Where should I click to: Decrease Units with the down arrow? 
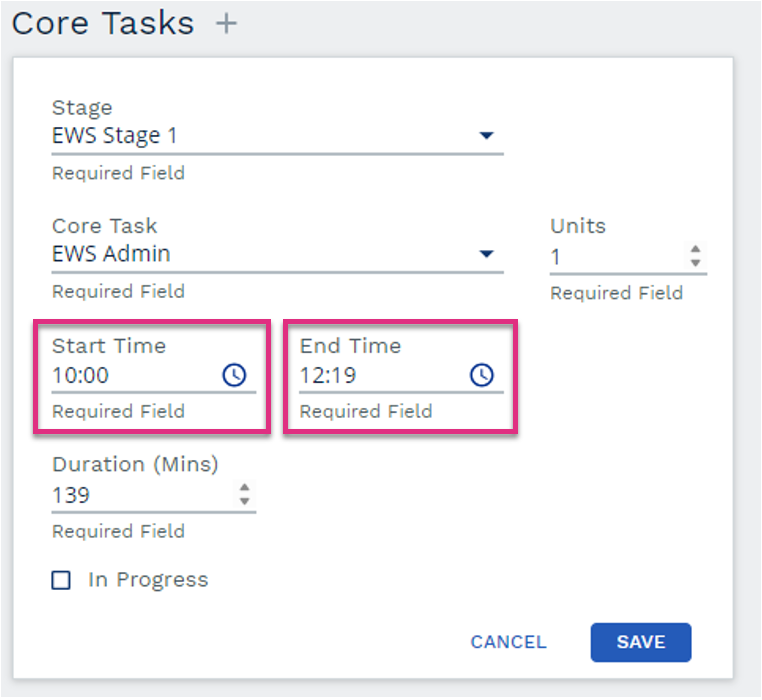[695, 262]
